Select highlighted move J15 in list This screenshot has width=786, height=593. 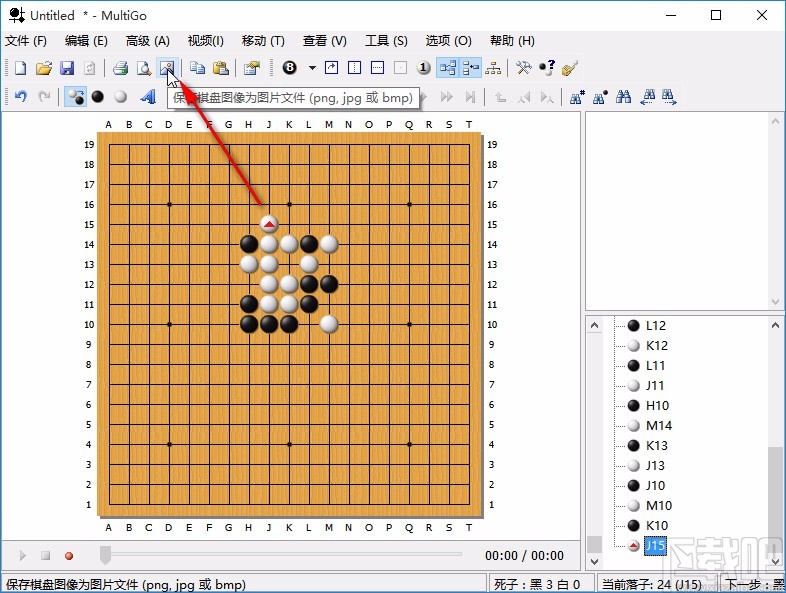(x=655, y=545)
